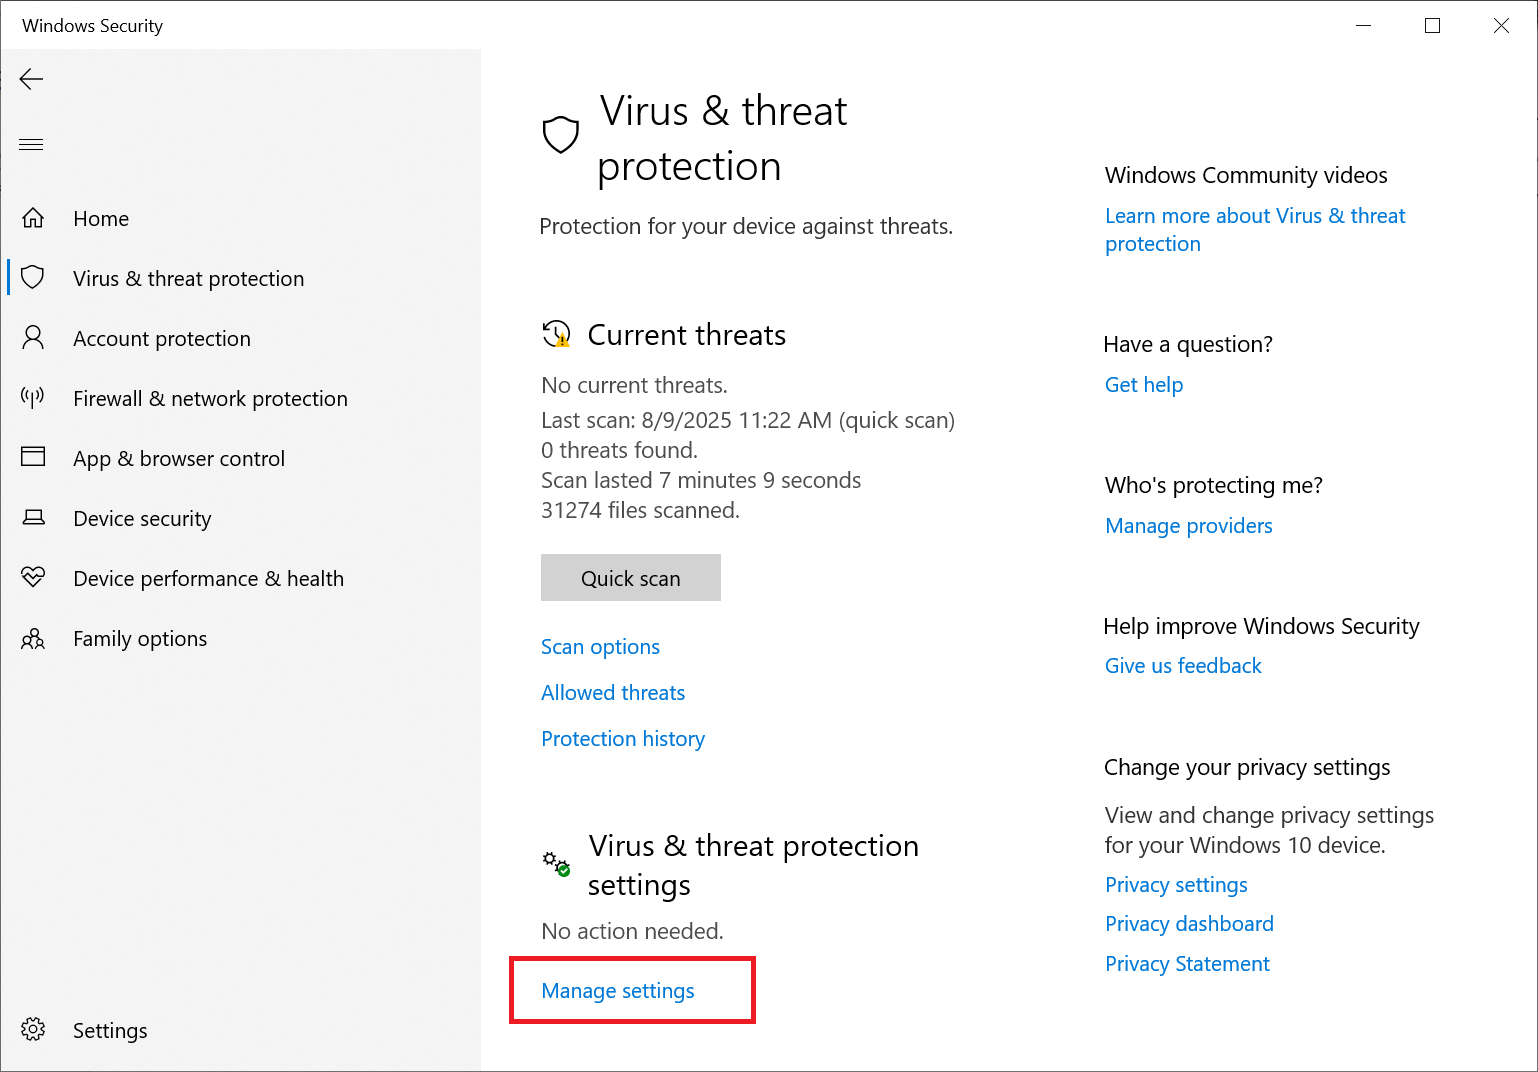Open the Privacy dashboard link
The width and height of the screenshot is (1538, 1072).
[1189, 924]
